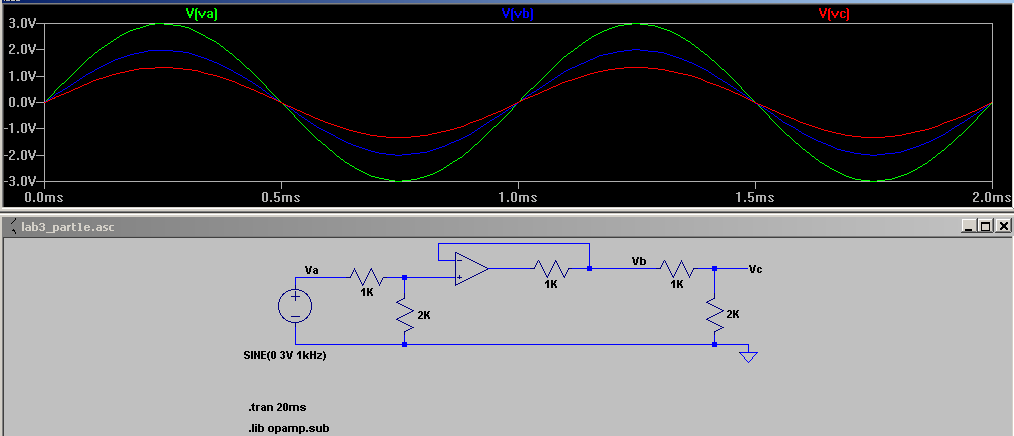1014x436 pixels.
Task: Select the op-amp symbol in schematic
Action: point(471,268)
